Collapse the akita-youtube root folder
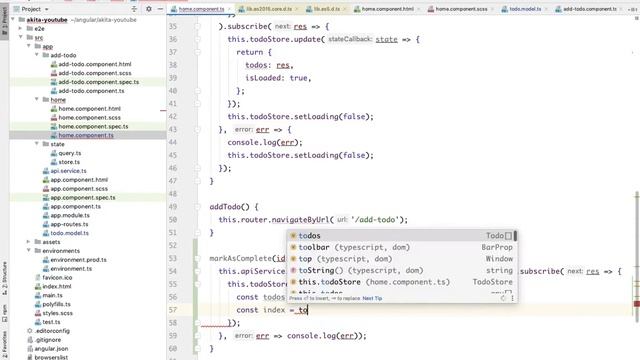This screenshot has width=640, height=360. 13,20
